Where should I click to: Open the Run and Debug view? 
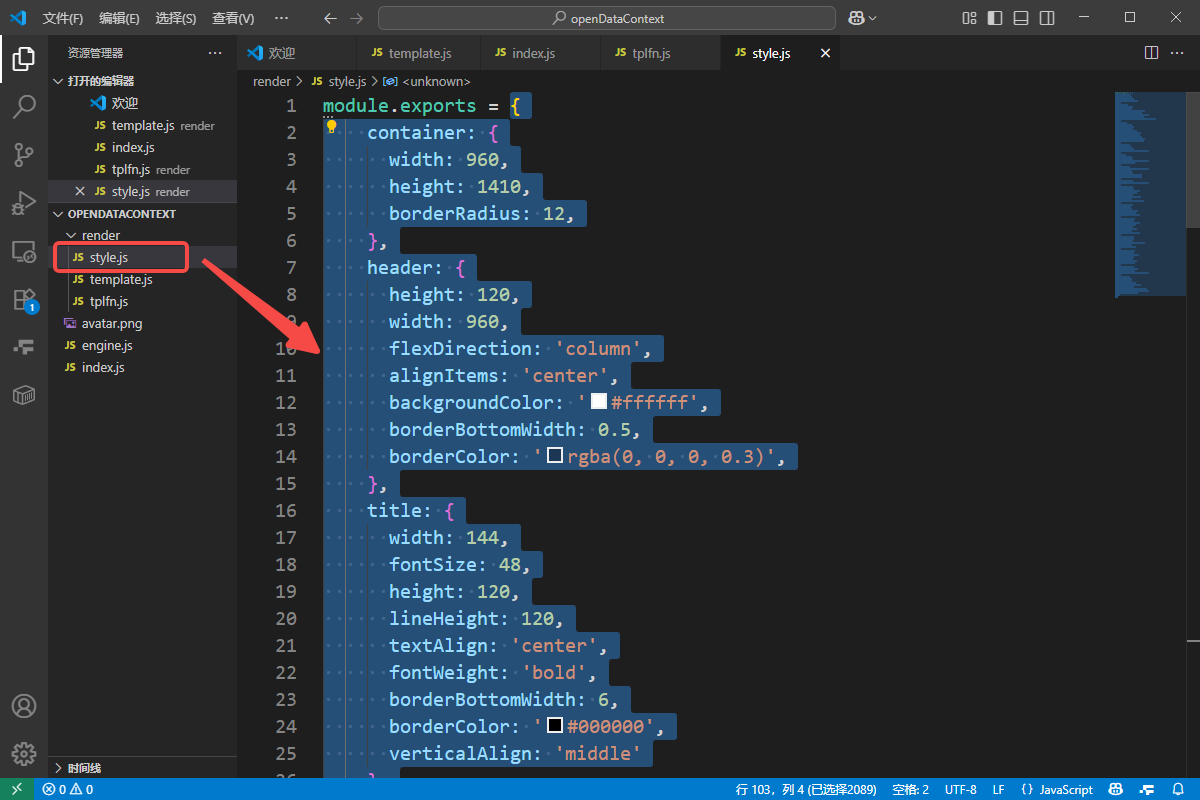tap(24, 203)
